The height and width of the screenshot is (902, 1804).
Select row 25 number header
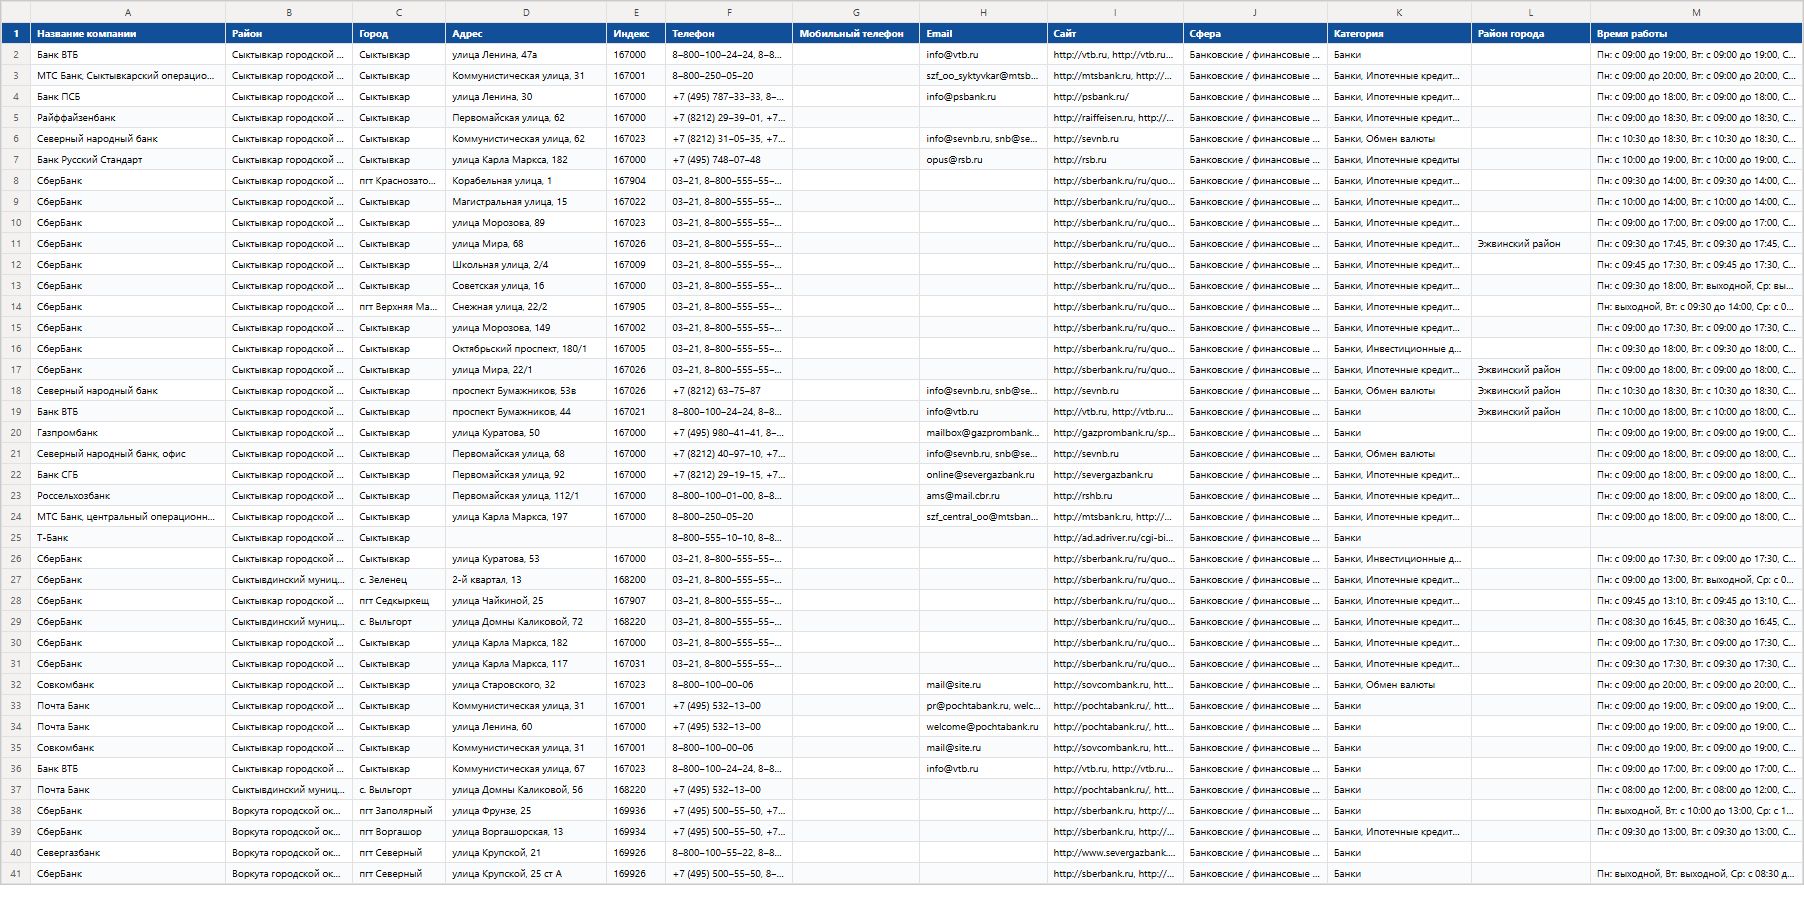click(x=16, y=538)
